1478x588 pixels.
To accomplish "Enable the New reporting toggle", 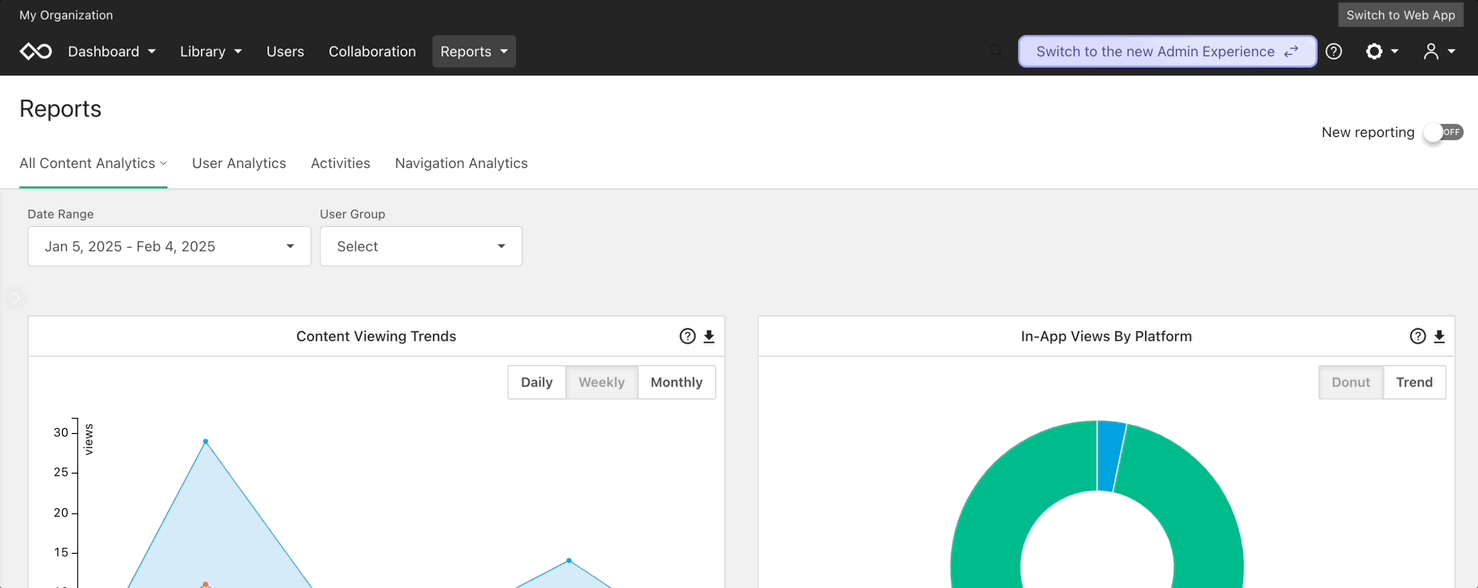I will tap(1443, 132).
